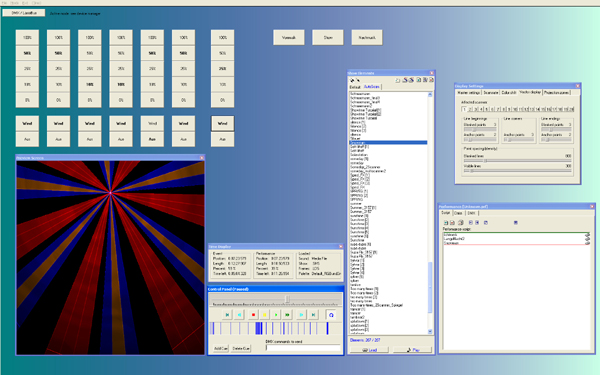Click the third icon in Performance toolbar

(461, 222)
